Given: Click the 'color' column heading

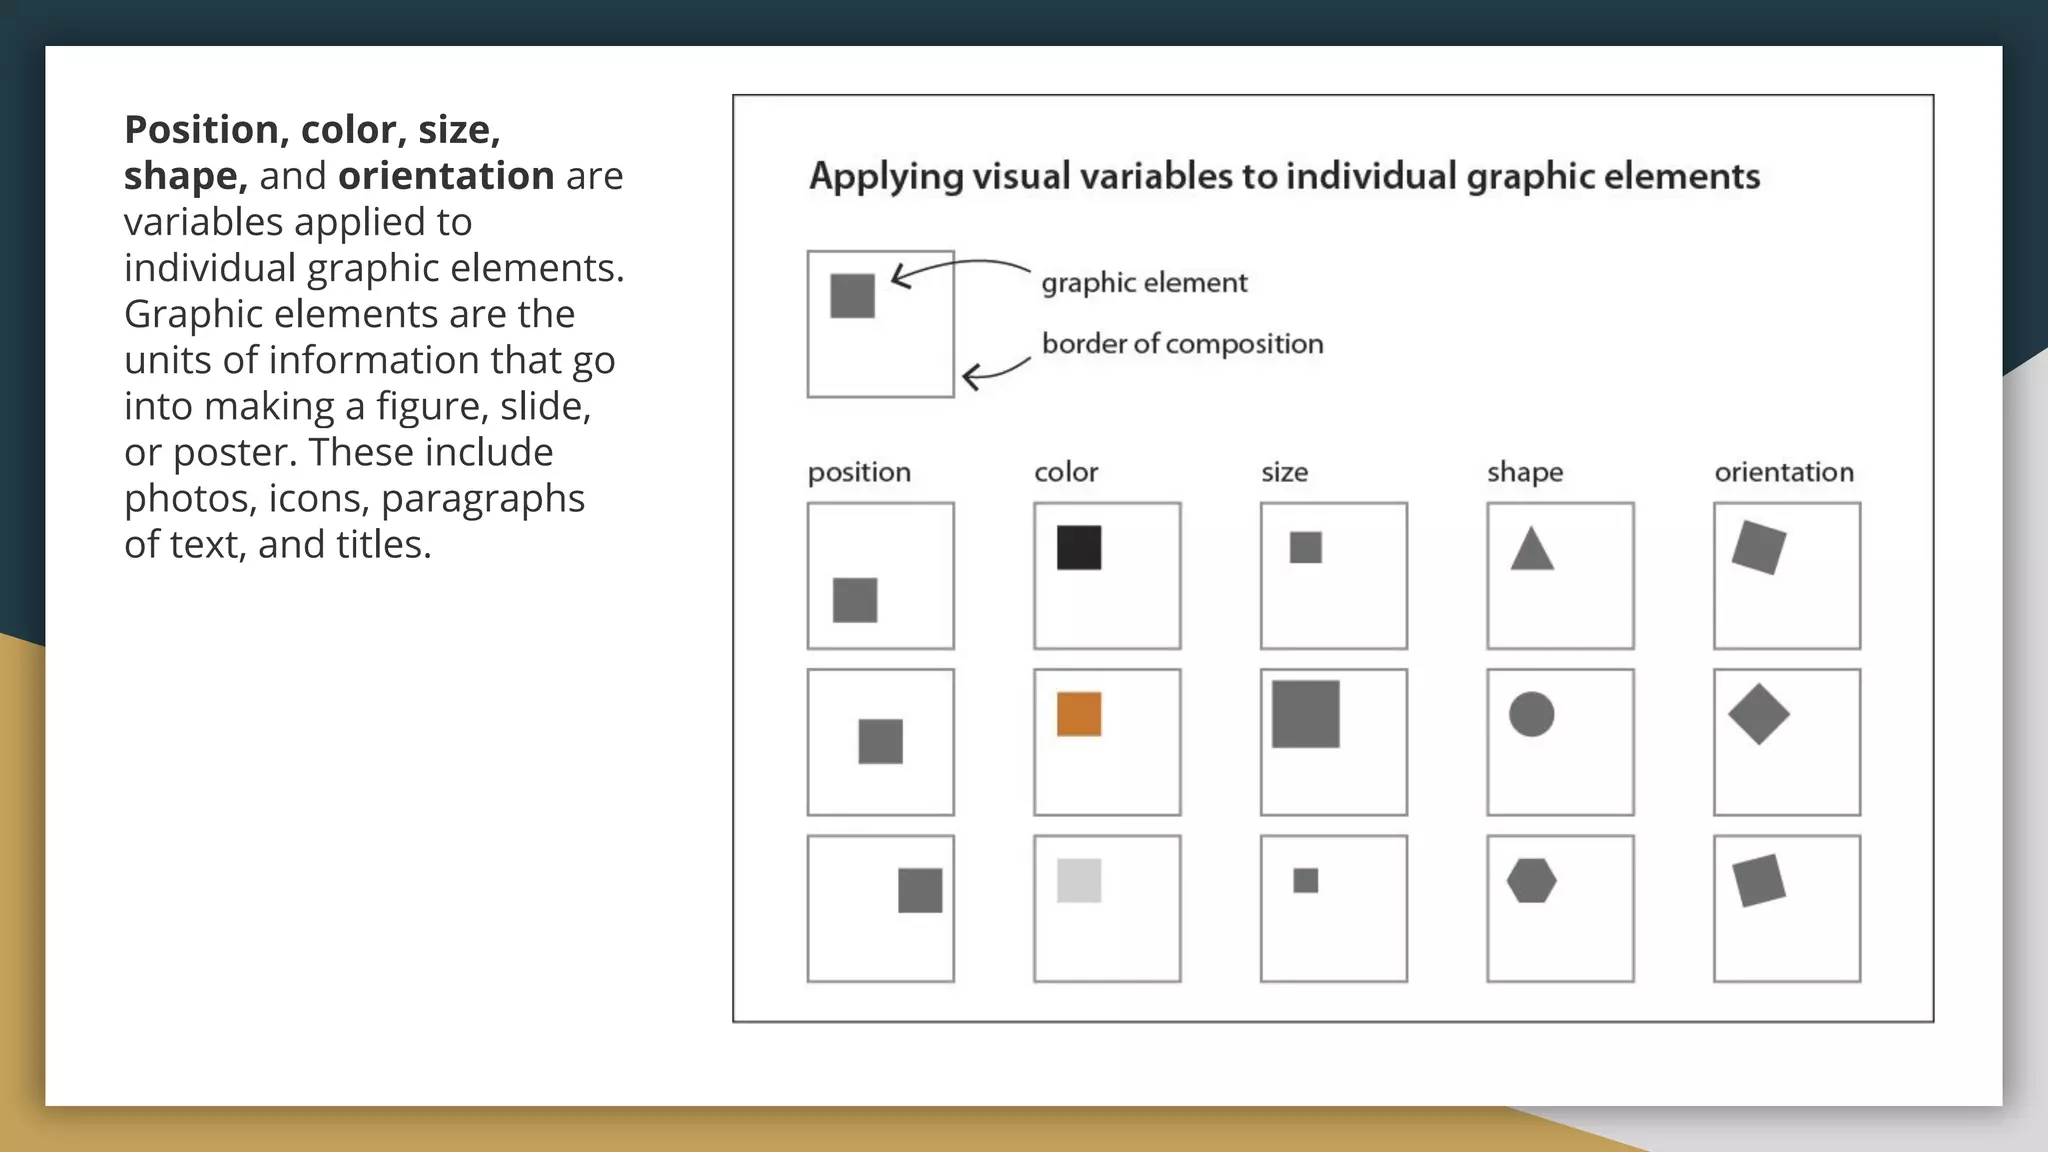Looking at the screenshot, I should point(1066,472).
